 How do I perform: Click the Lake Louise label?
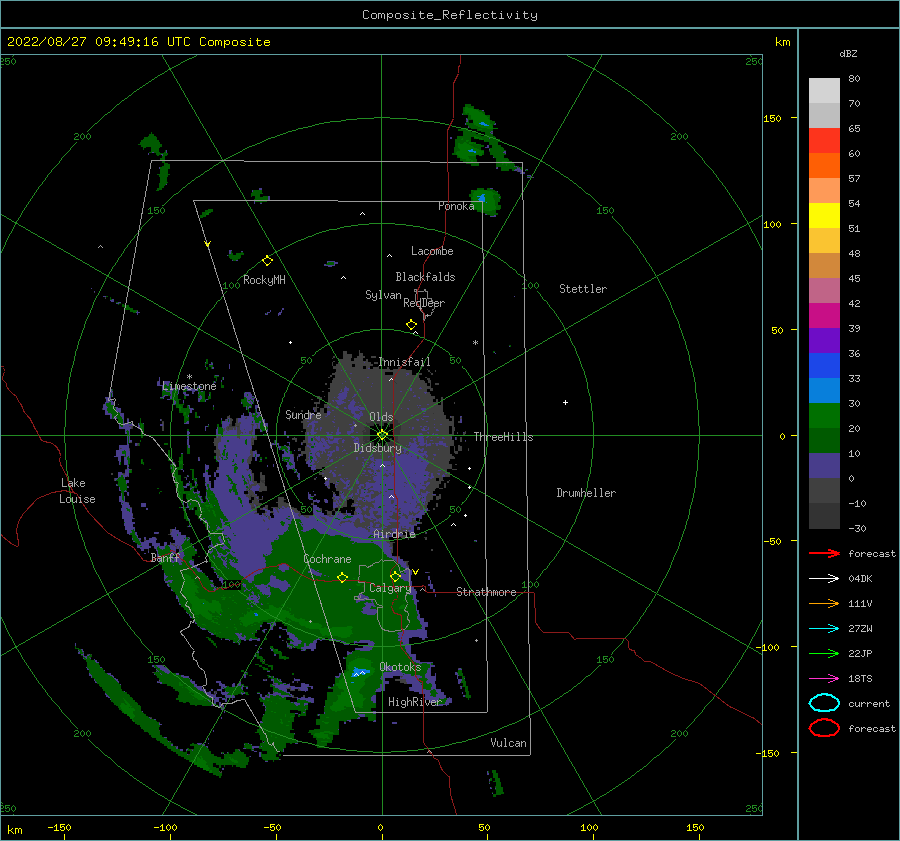(77, 491)
